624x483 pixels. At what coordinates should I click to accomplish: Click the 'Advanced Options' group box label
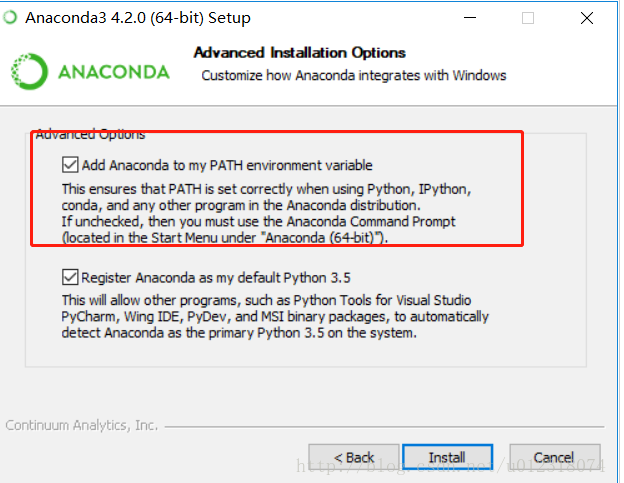90,134
